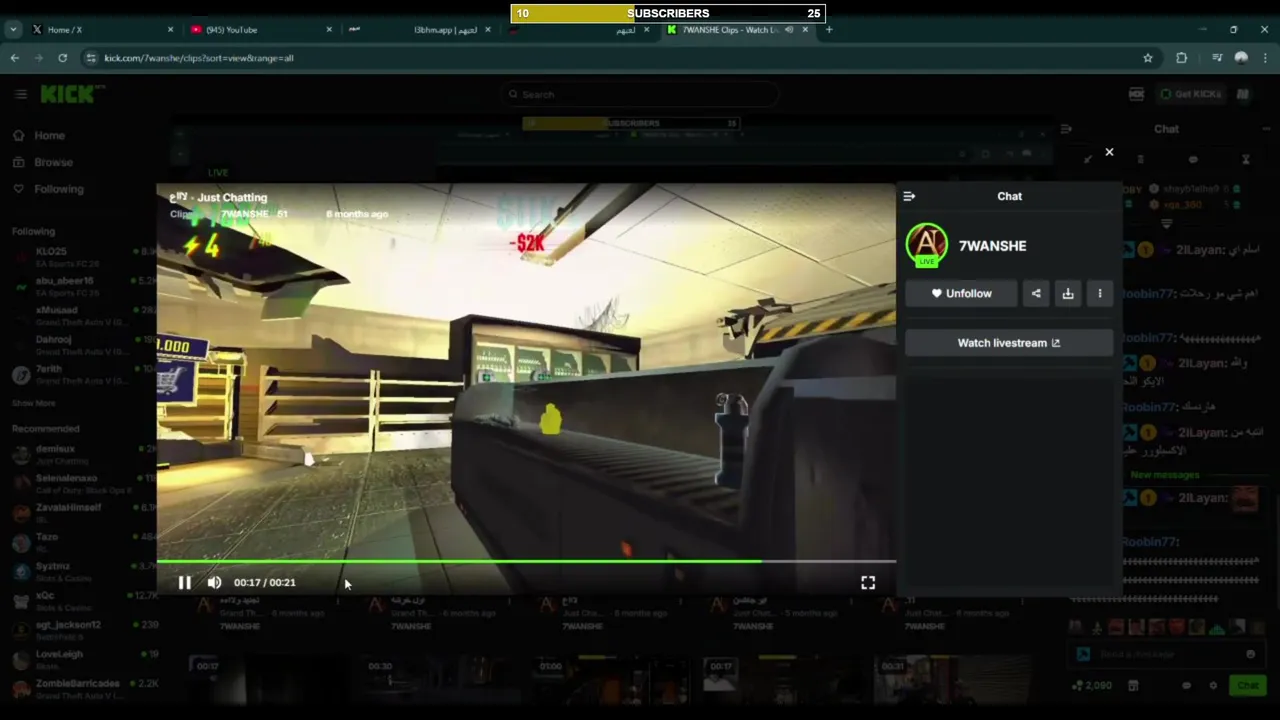
Task: Reload the current page
Action: point(62,58)
